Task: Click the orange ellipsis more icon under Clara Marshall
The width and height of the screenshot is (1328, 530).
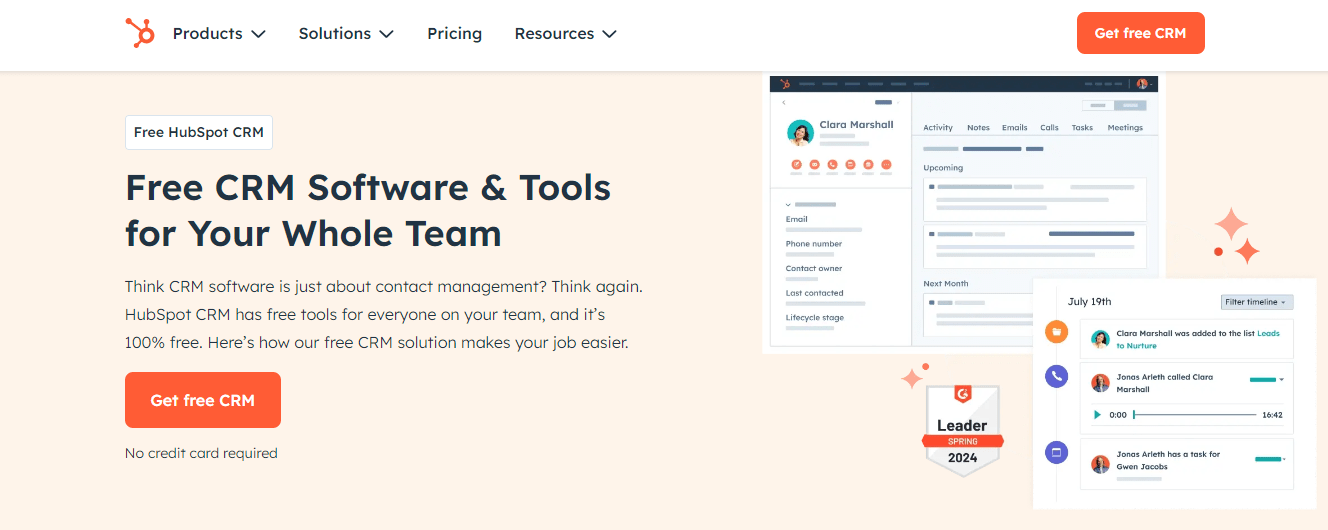Action: coord(886,164)
